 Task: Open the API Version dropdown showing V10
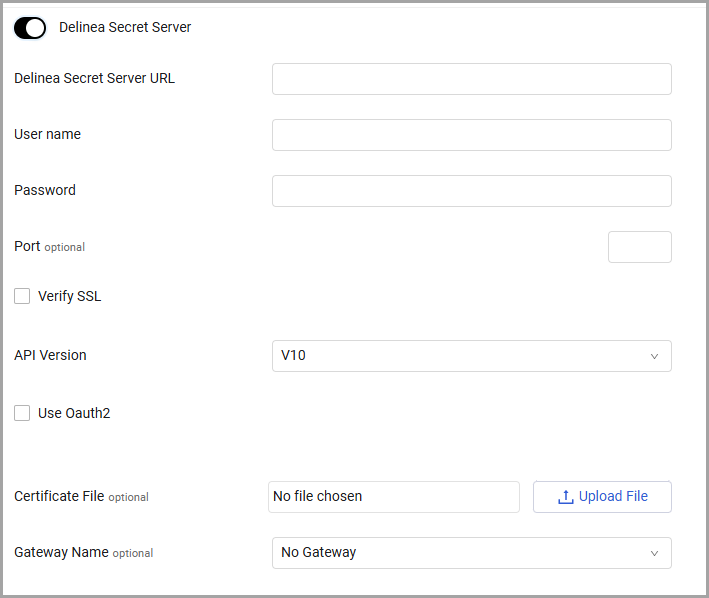[x=472, y=356]
